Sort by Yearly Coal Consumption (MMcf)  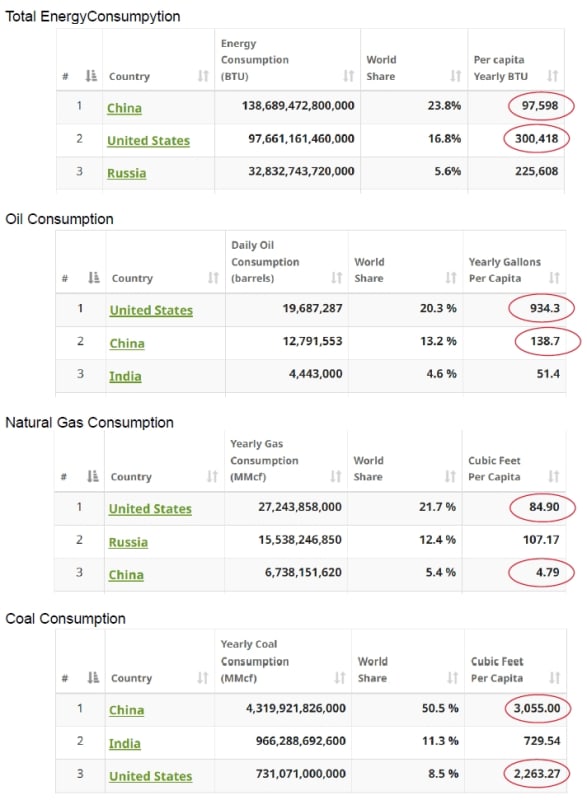pyautogui.click(x=340, y=678)
